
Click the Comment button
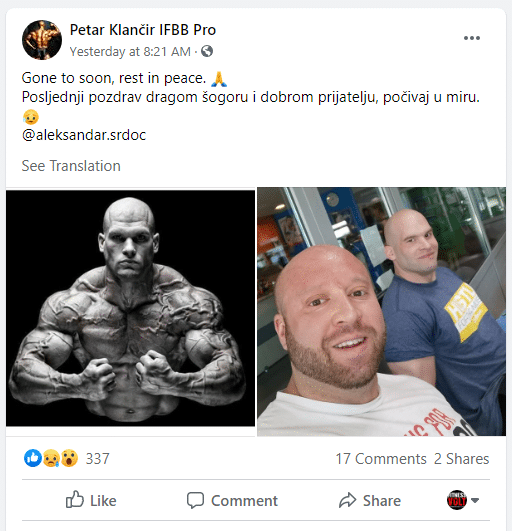pos(232,500)
